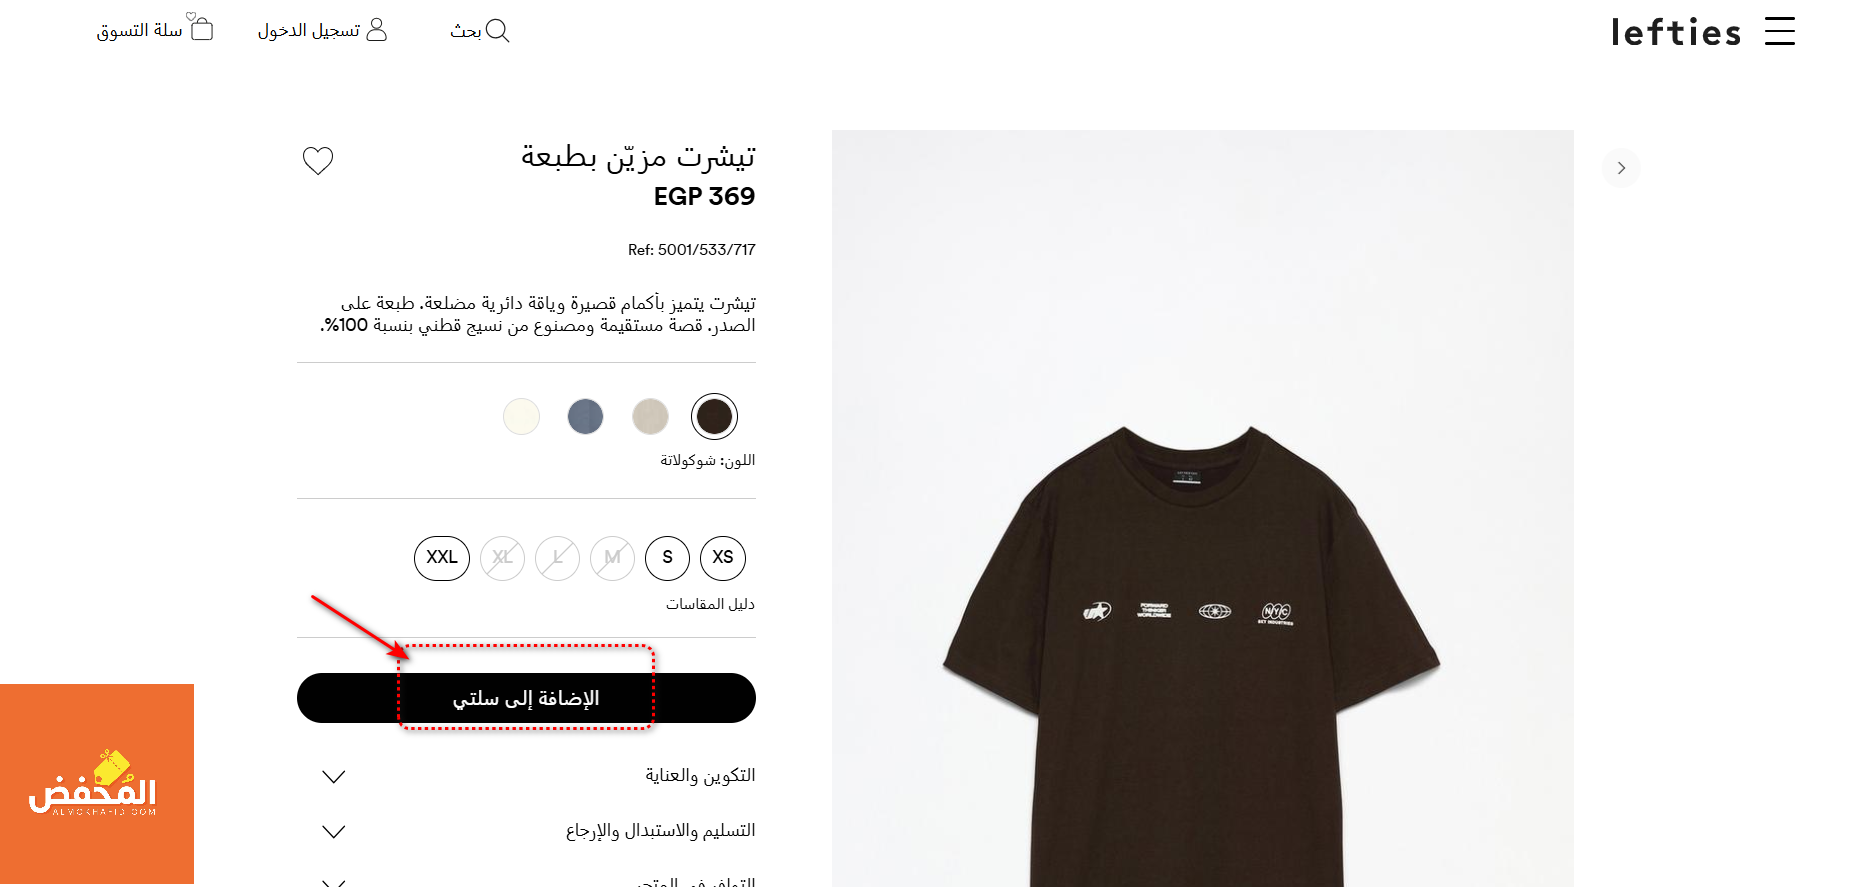1876x887 pixels.
Task: Click the search magnifier icon
Action: [x=497, y=31]
